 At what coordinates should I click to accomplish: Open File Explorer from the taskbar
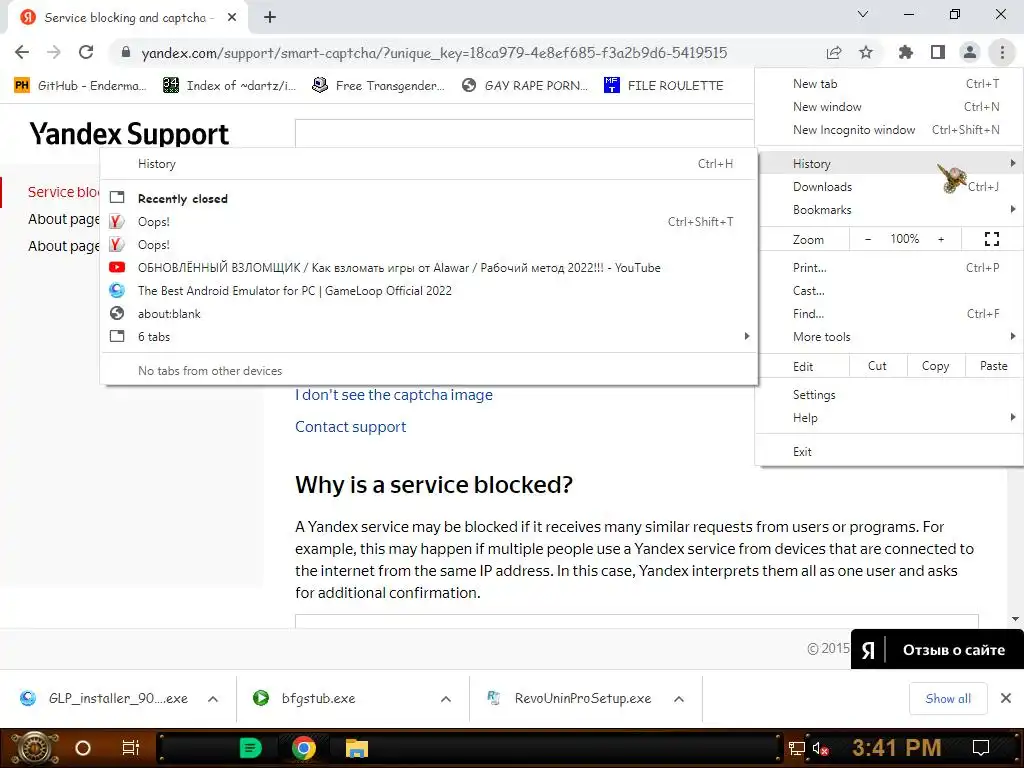tap(357, 748)
